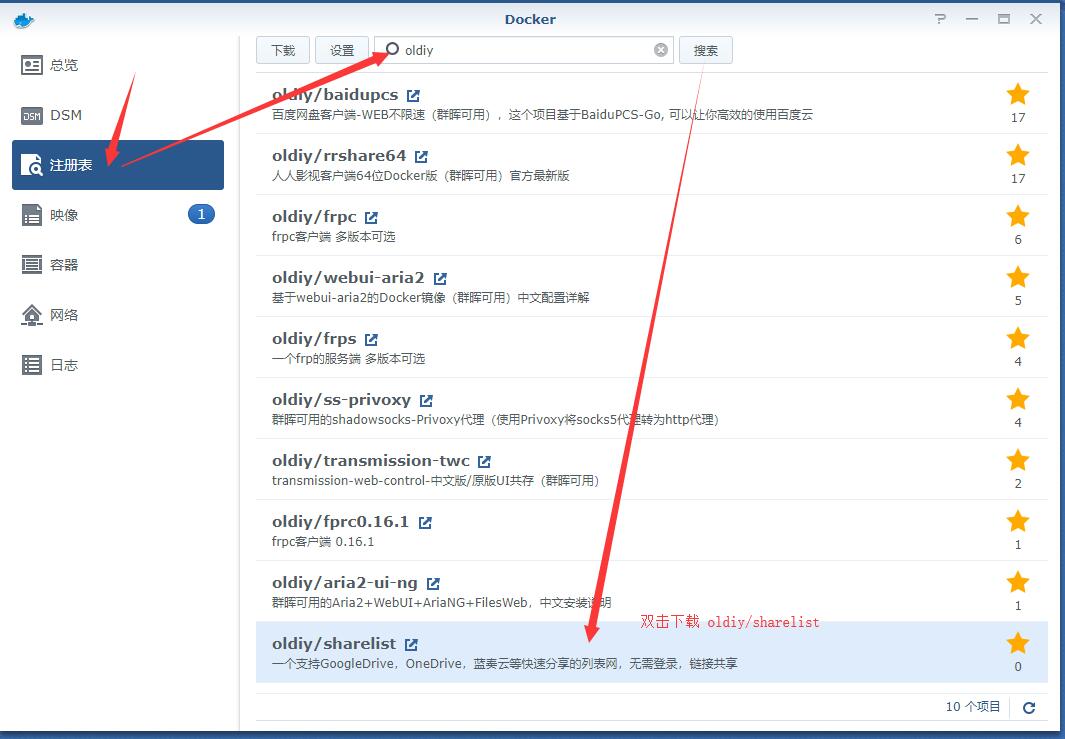Click the '10 个项目' item count

tap(973, 707)
